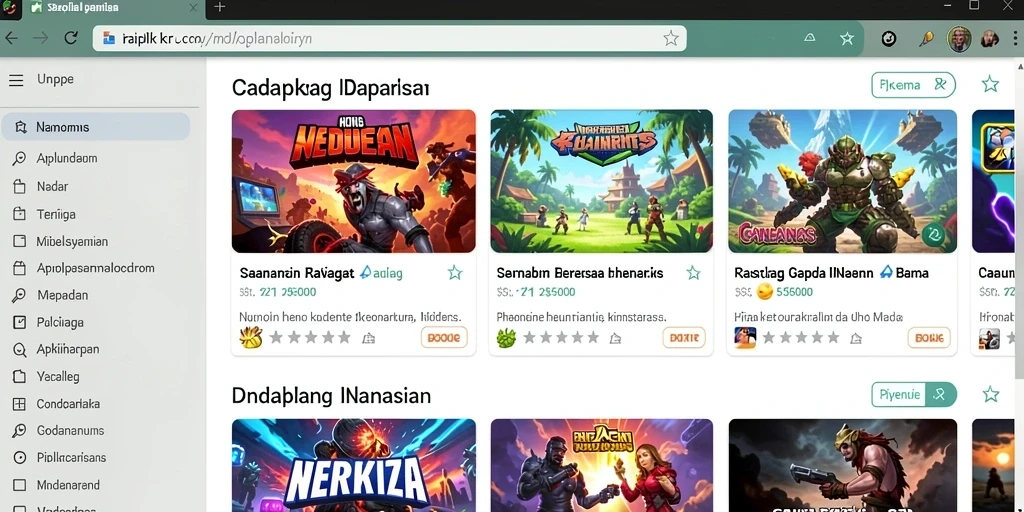Screen dimensions: 1024x512
Task: Go back with browser back arrow
Action: click(x=11, y=39)
